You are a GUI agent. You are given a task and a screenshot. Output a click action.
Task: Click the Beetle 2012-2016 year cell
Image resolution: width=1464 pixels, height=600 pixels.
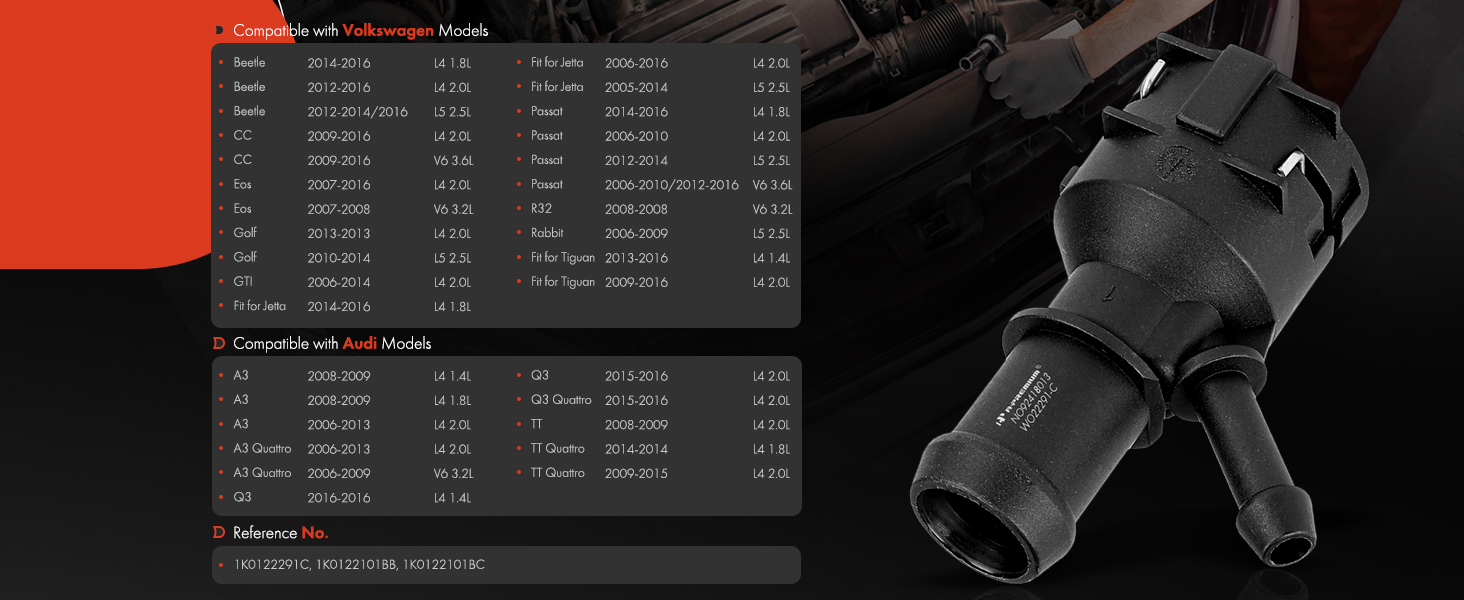coord(338,87)
